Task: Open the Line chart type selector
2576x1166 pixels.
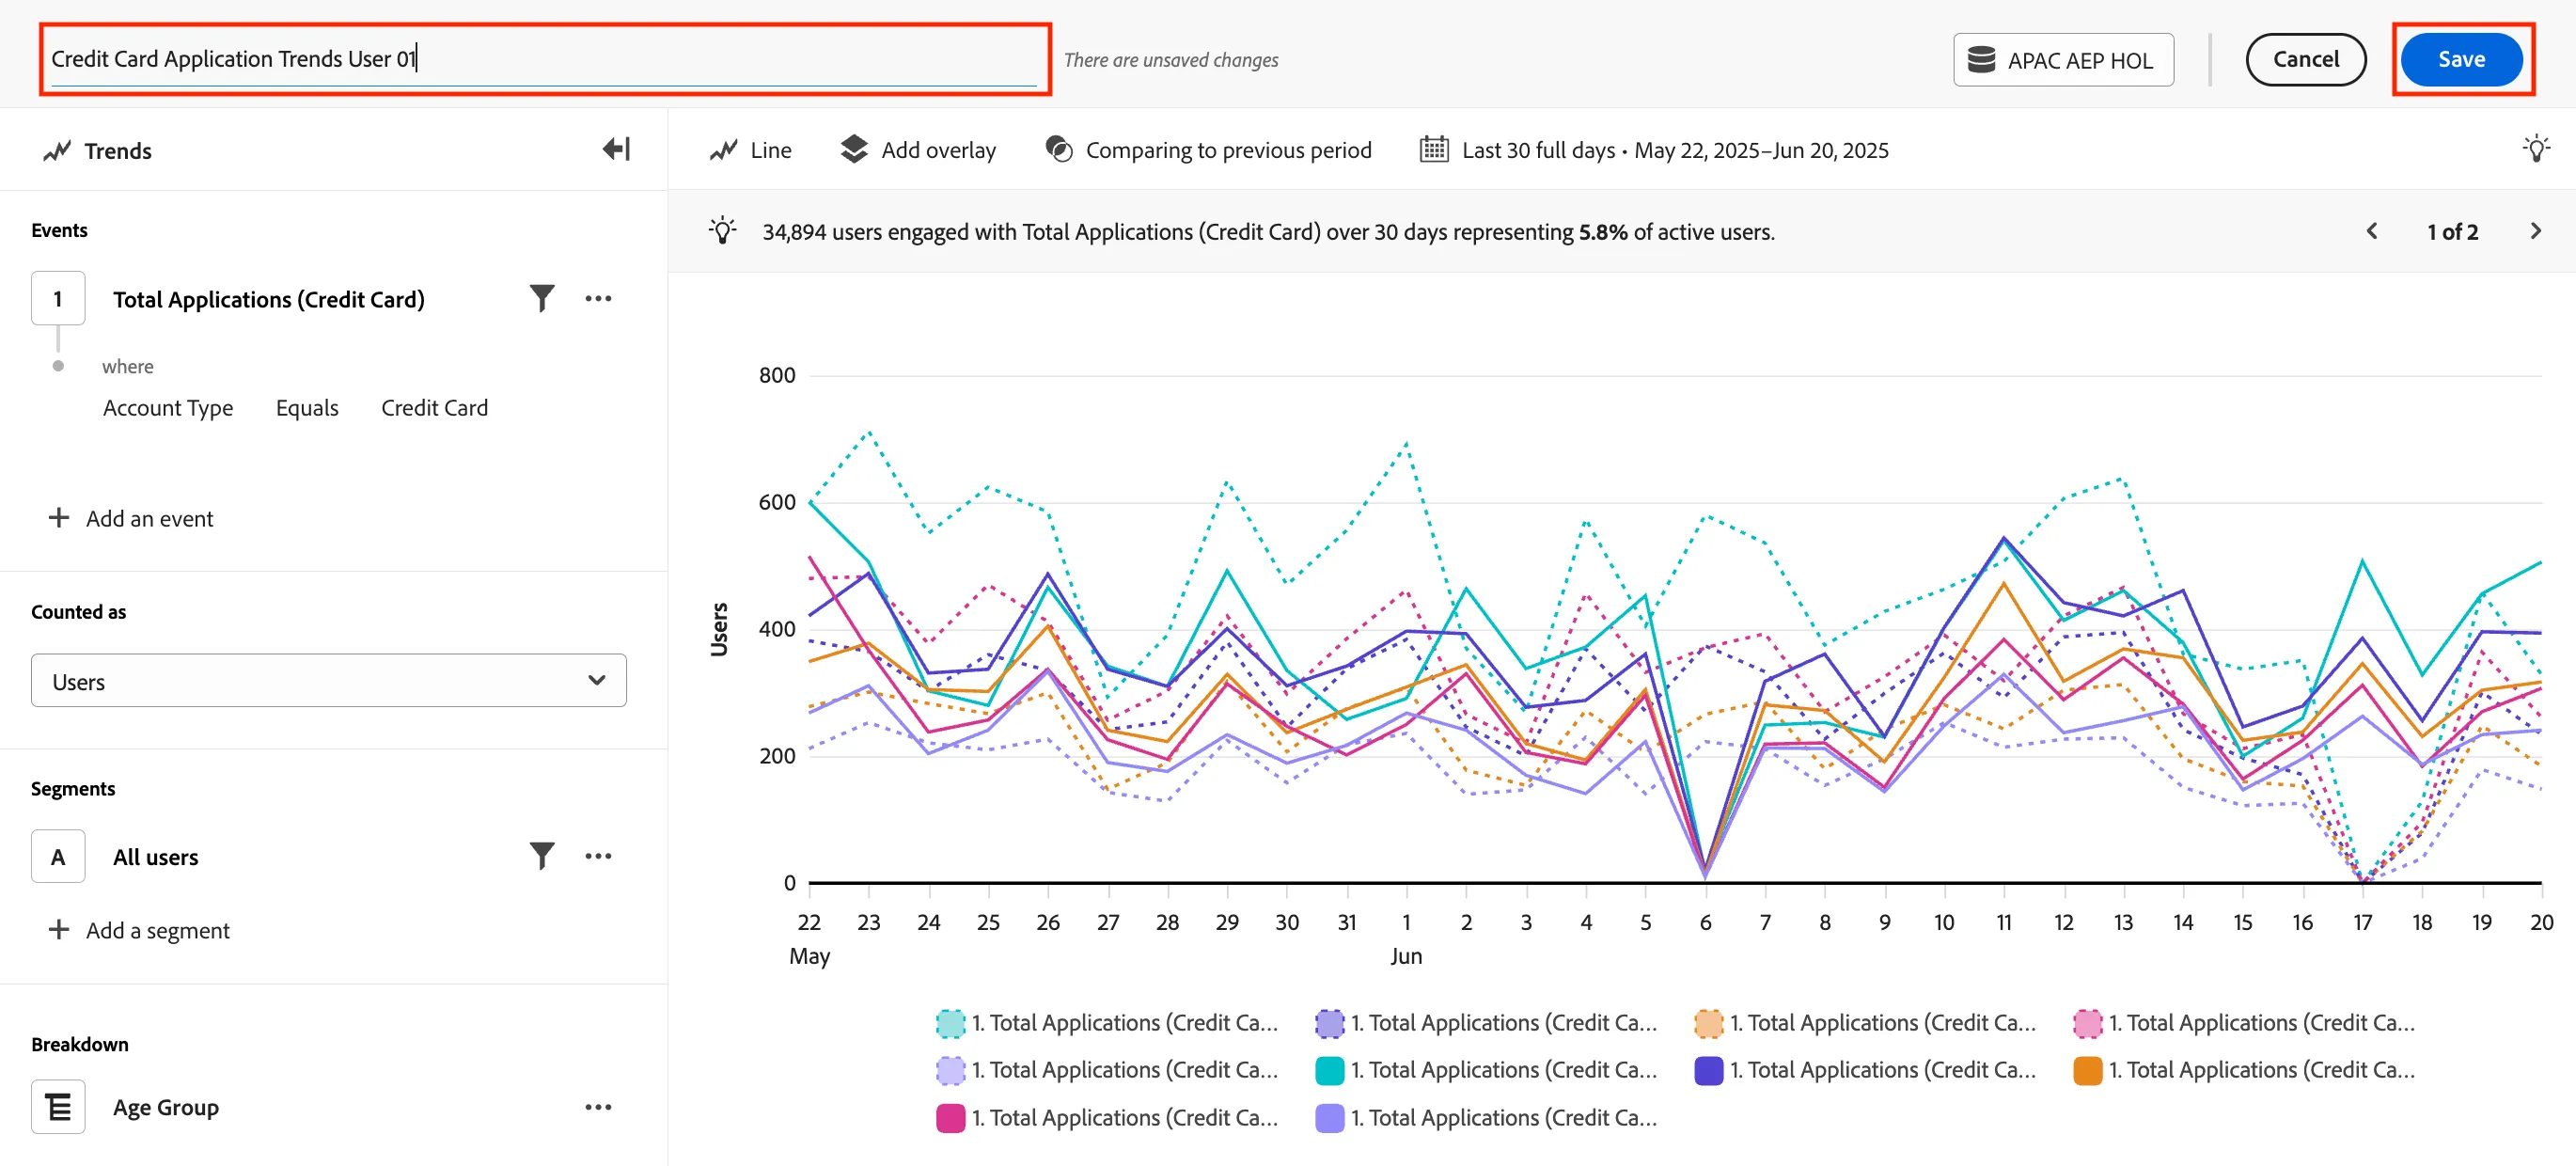Action: click(751, 150)
